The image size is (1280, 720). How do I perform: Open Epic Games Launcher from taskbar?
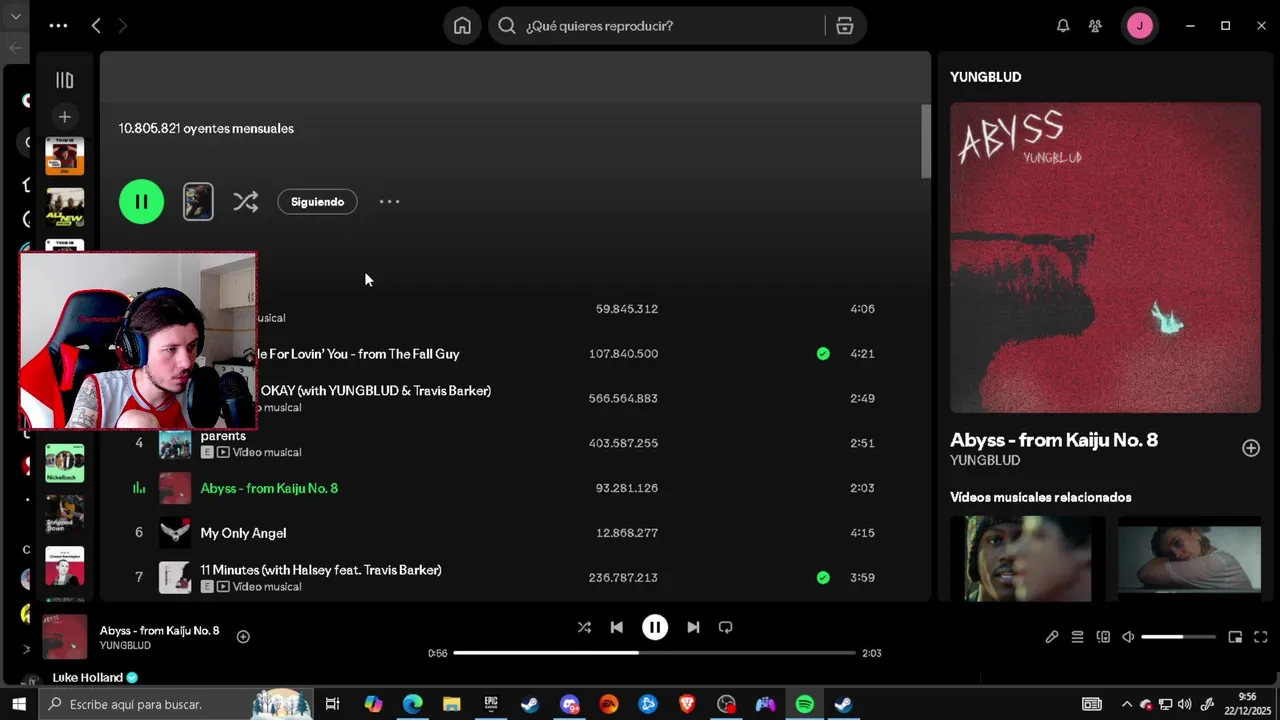coord(490,704)
